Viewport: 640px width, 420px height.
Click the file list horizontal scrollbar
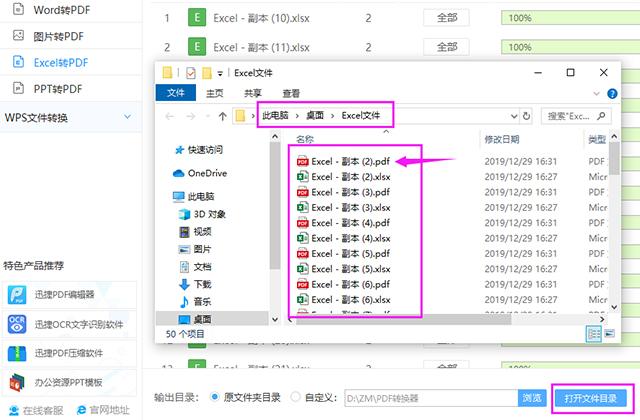(403, 320)
